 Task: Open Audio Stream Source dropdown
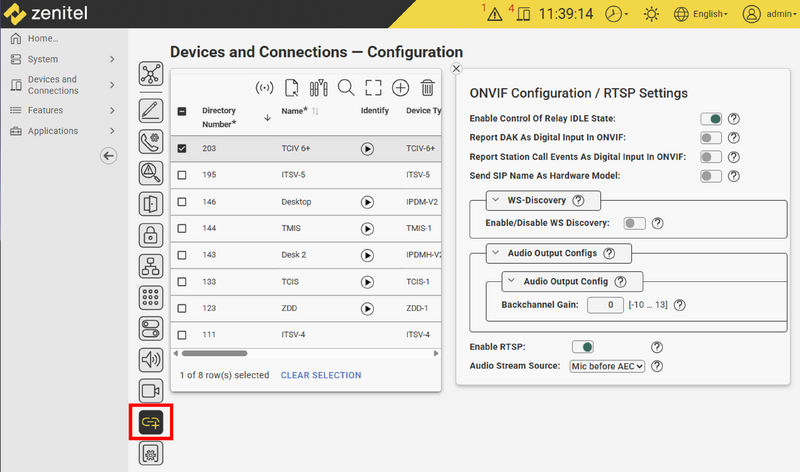coord(607,366)
